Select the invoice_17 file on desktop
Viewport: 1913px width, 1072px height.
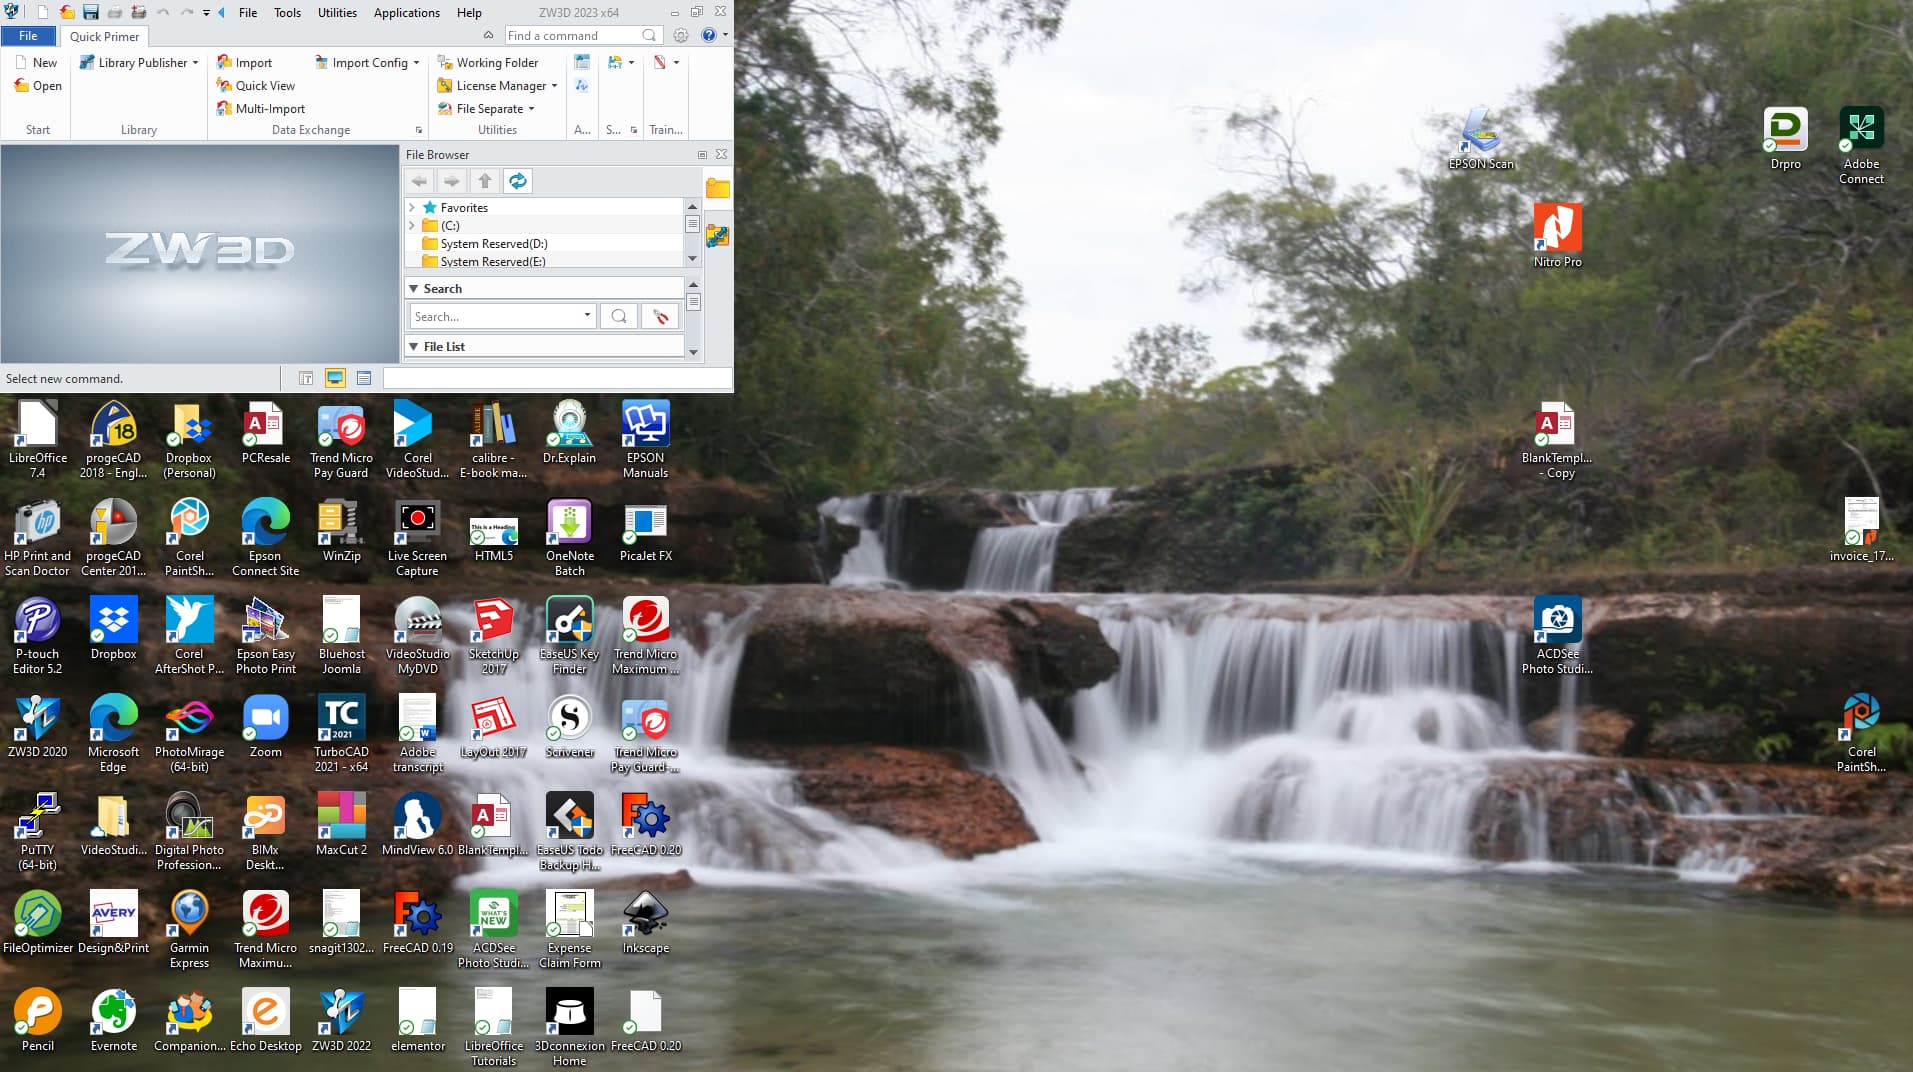1862,530
